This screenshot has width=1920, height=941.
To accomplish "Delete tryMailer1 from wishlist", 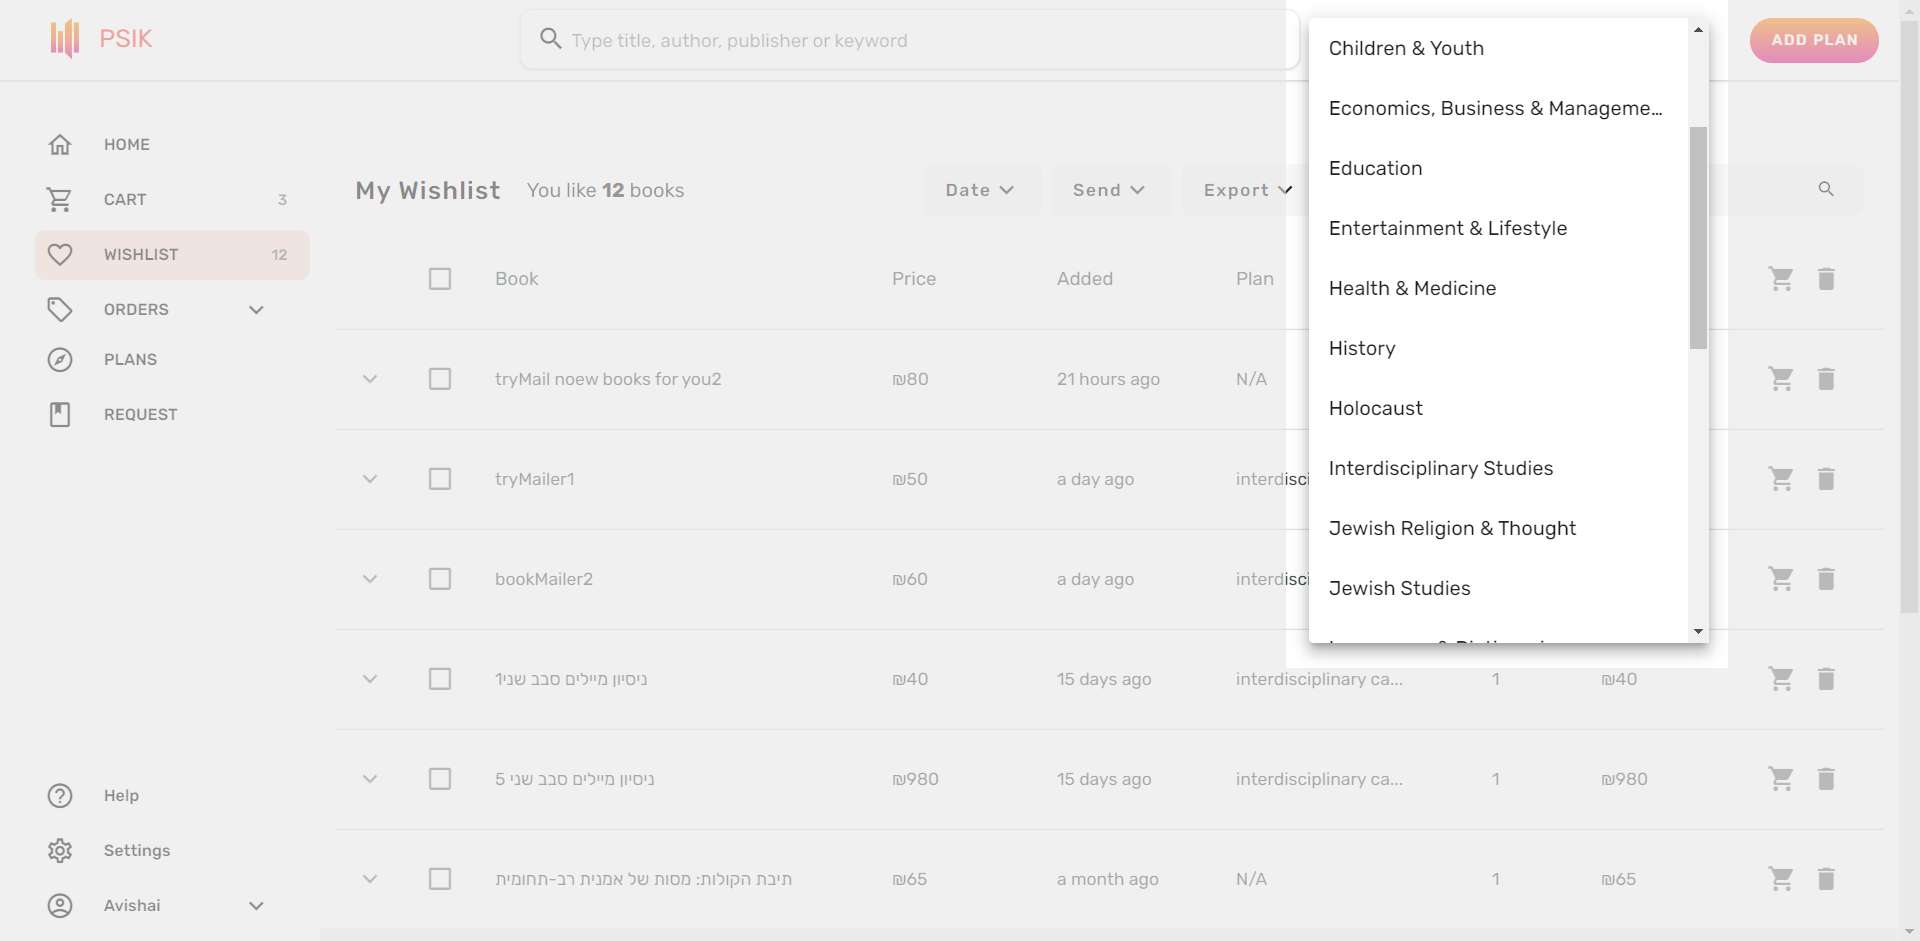I will [1826, 479].
